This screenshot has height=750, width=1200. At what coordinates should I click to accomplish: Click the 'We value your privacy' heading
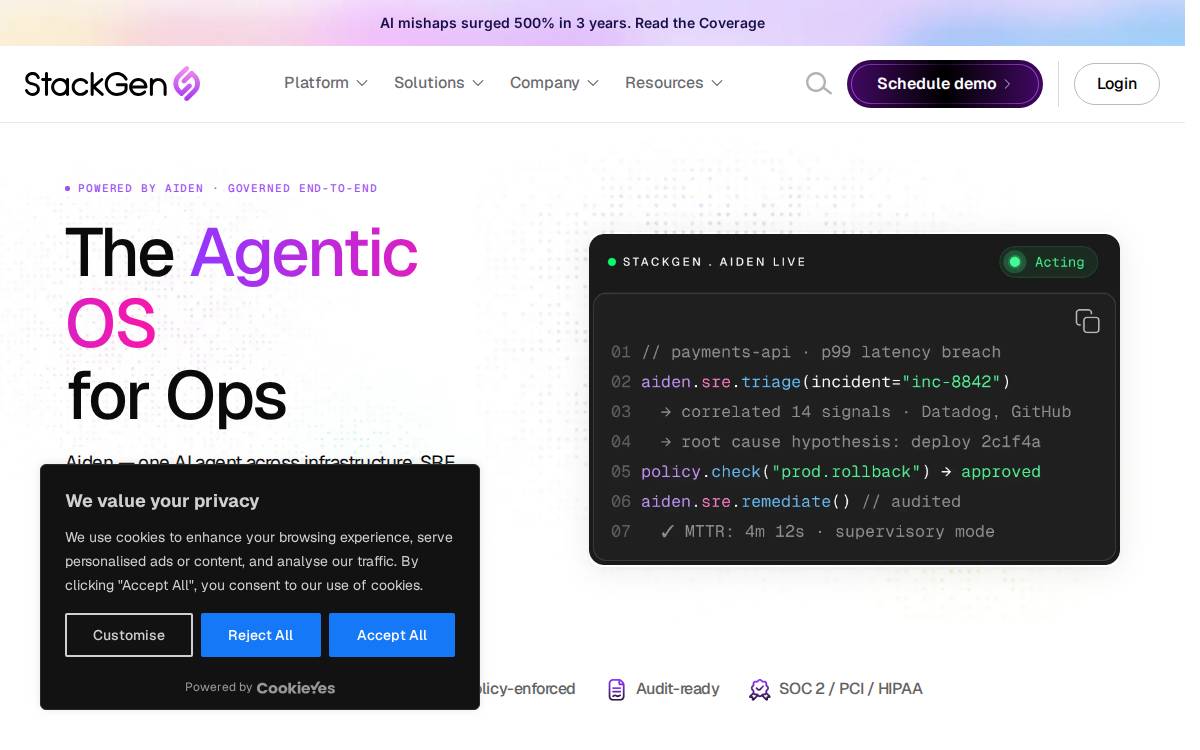tap(162, 501)
